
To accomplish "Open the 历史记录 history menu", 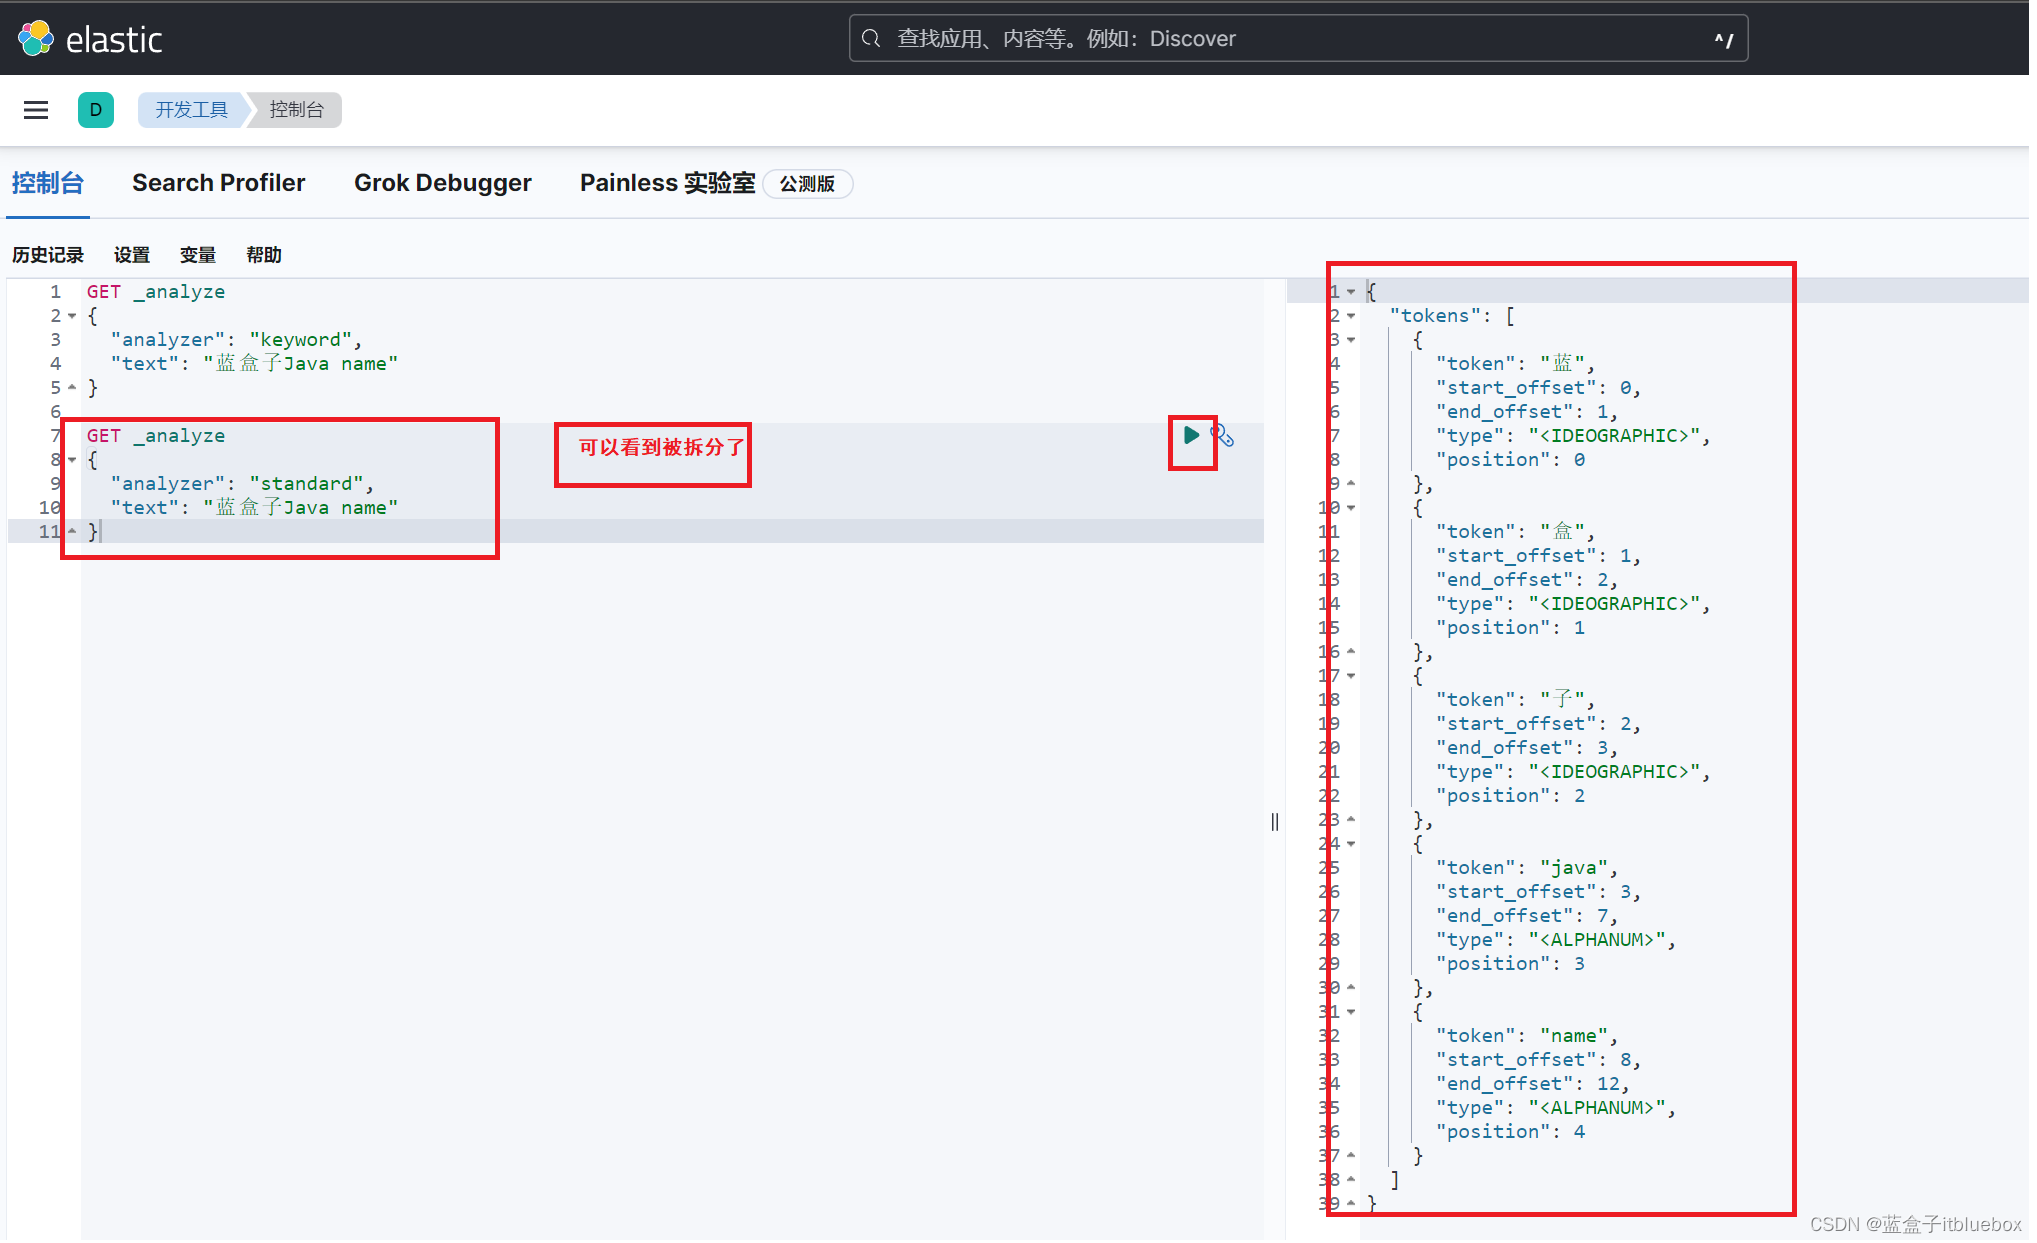I will coord(49,255).
